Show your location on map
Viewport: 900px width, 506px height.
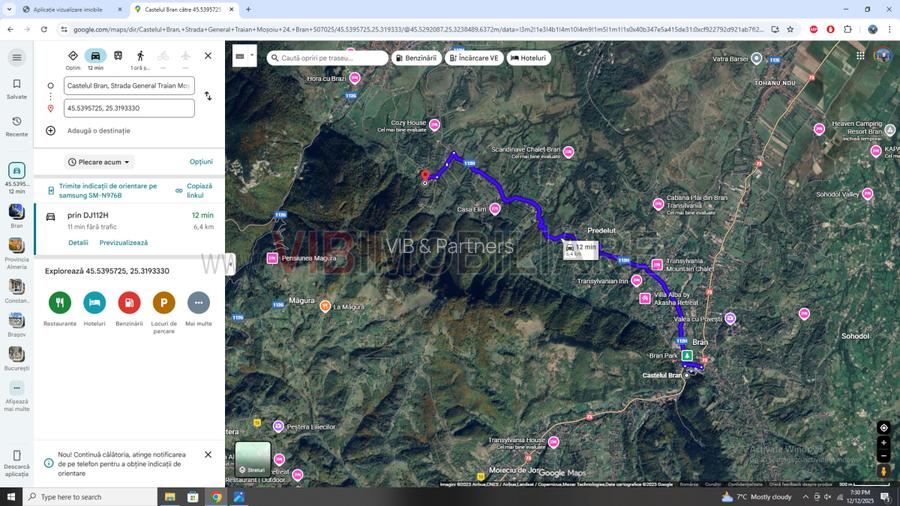pos(883,428)
